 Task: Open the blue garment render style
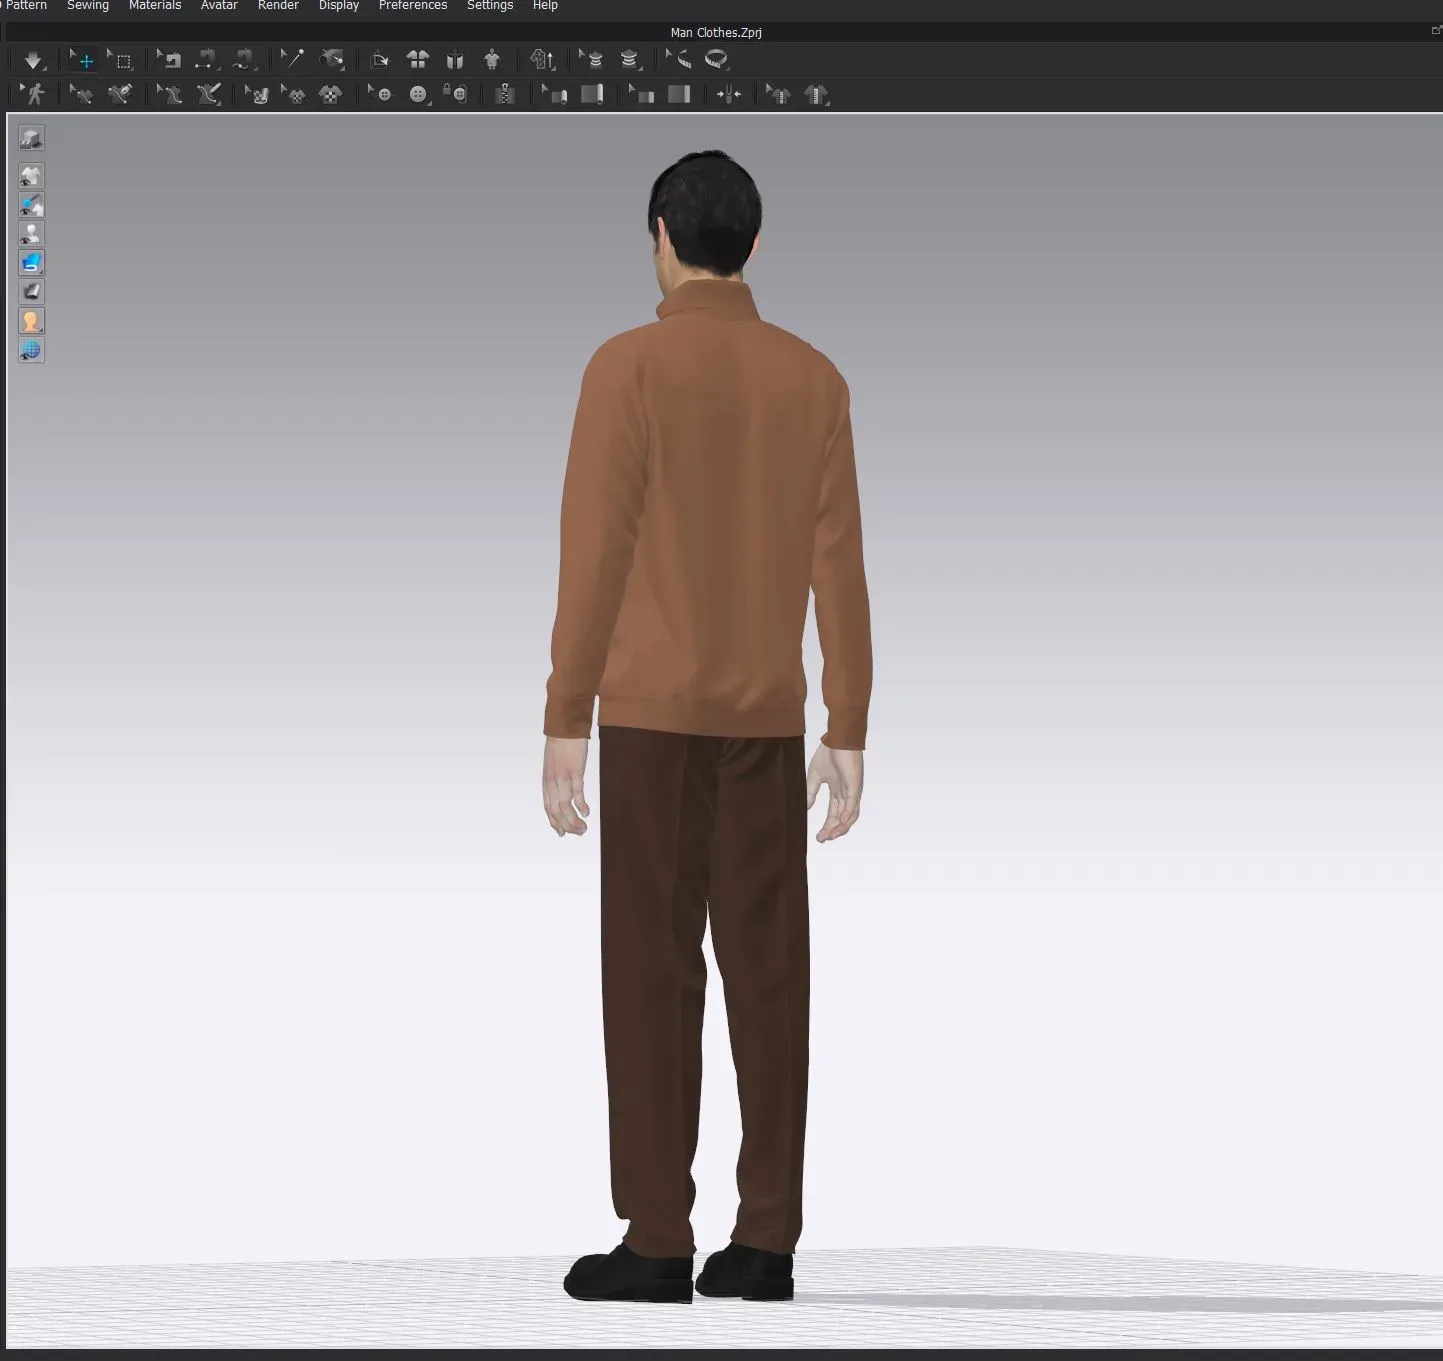tap(31, 263)
